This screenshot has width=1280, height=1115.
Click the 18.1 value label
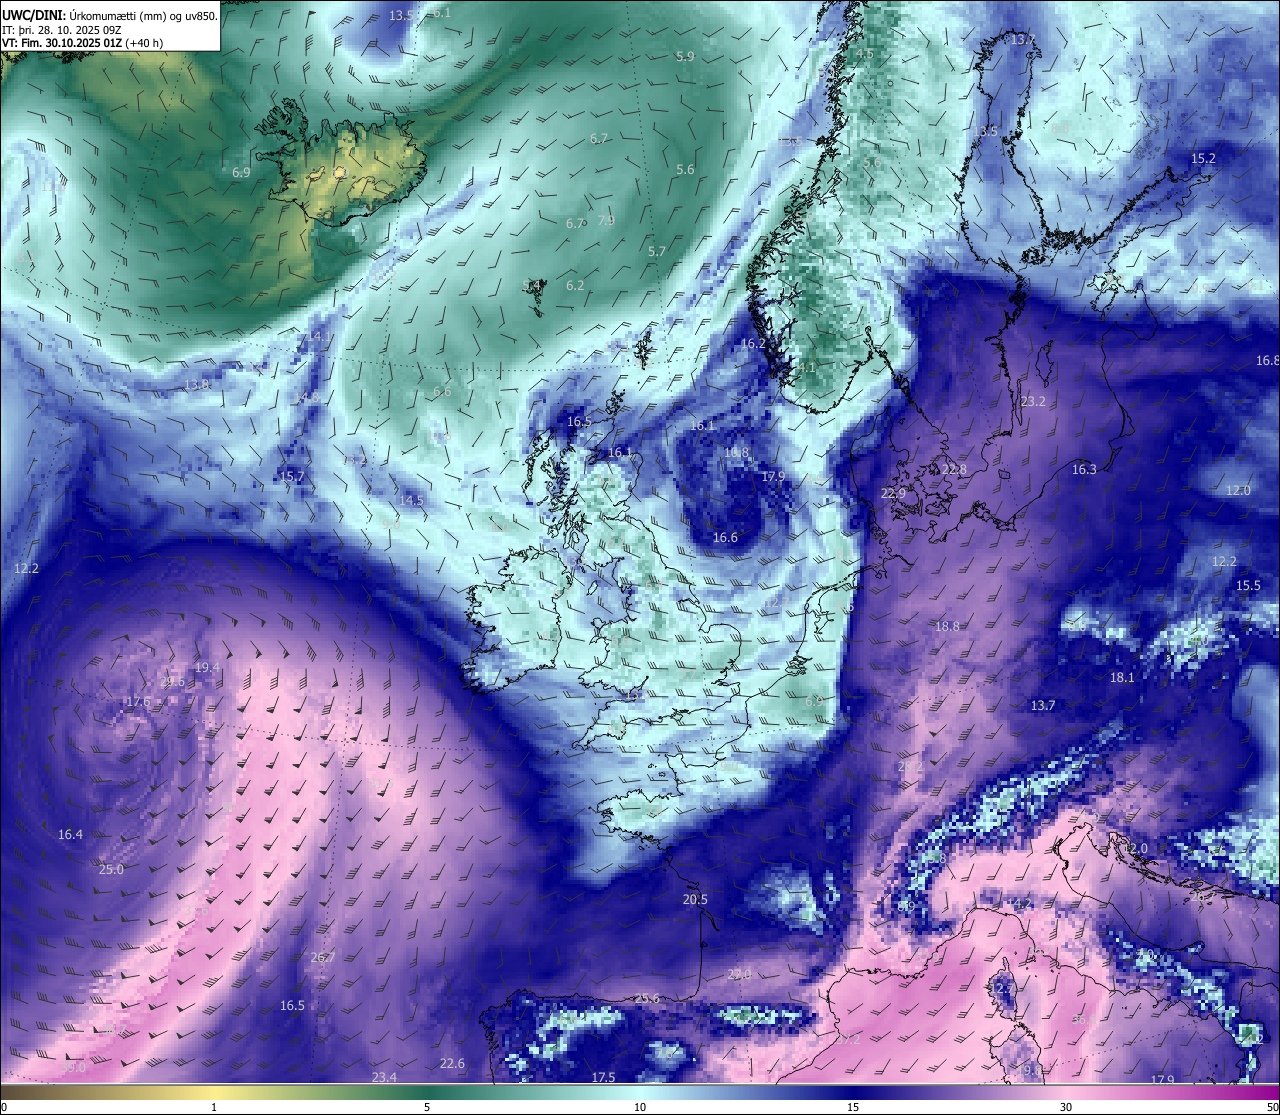[1122, 678]
